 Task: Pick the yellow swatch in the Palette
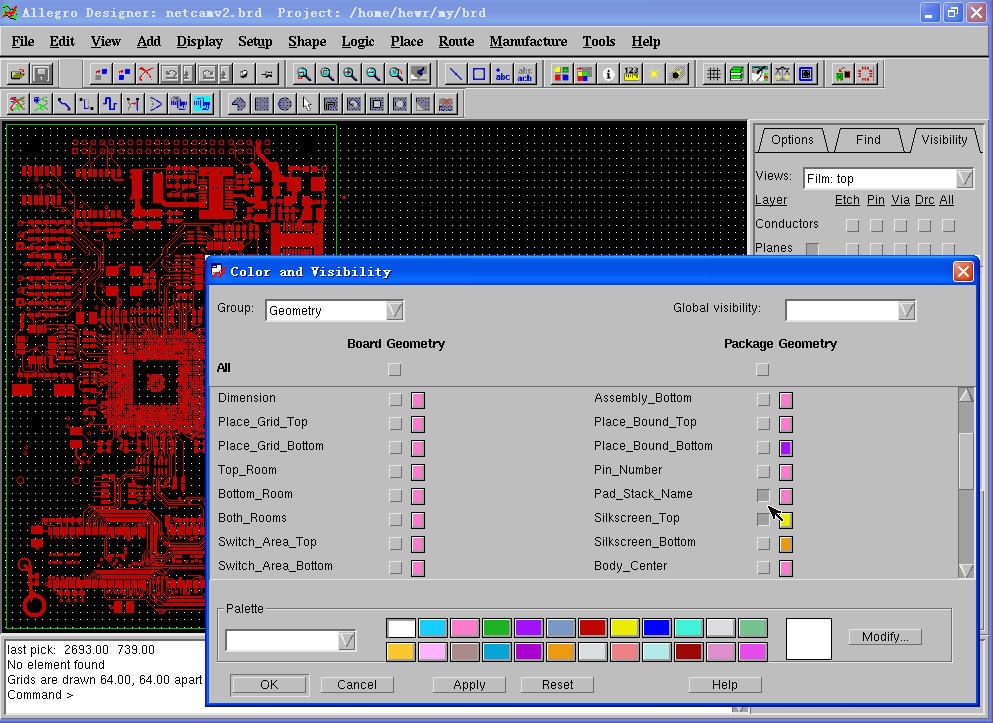[x=624, y=628]
